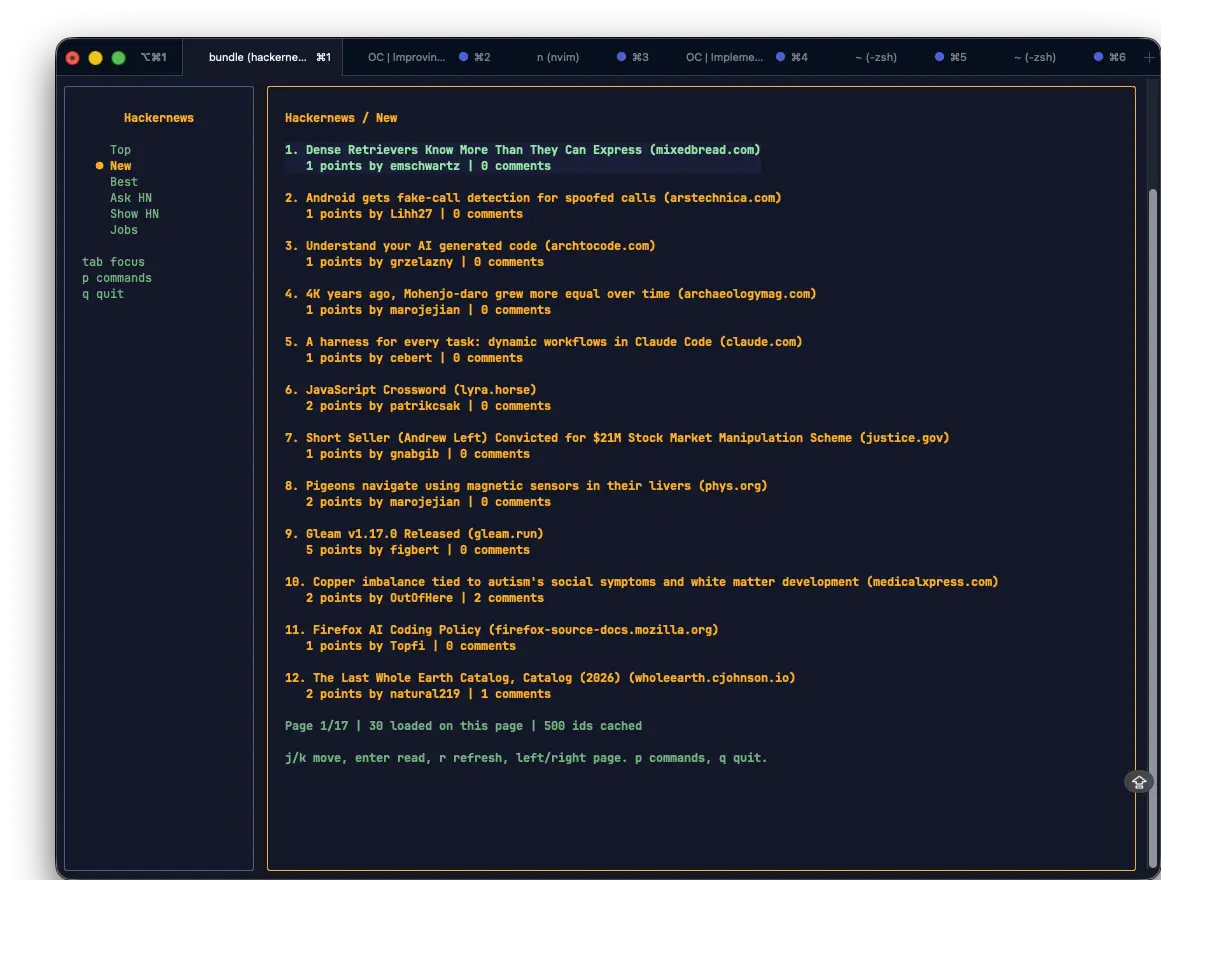Click 2 points by natural219 line

tap(428, 694)
